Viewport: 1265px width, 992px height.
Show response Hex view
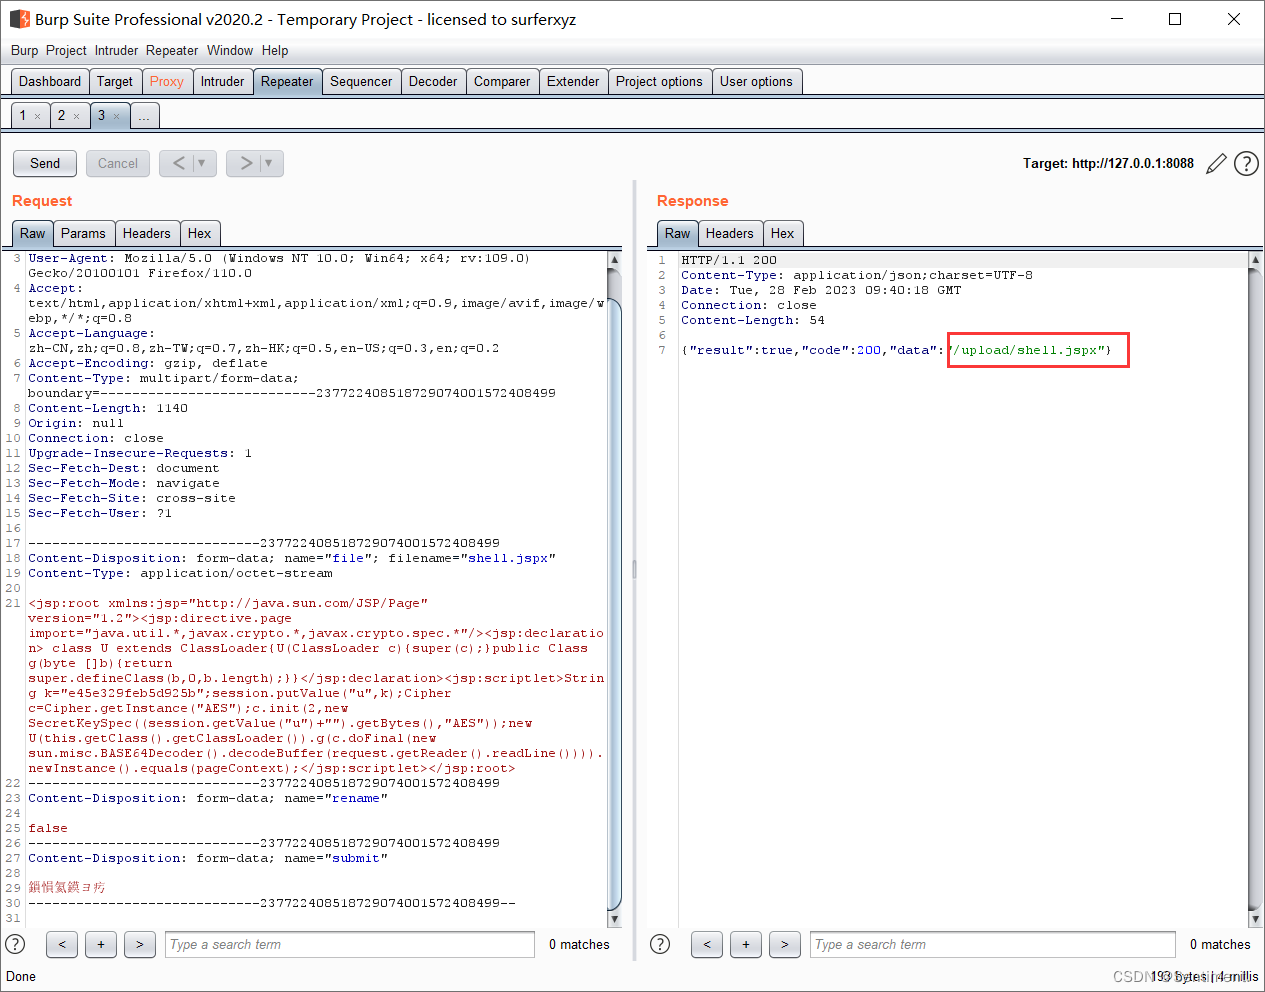(x=782, y=233)
